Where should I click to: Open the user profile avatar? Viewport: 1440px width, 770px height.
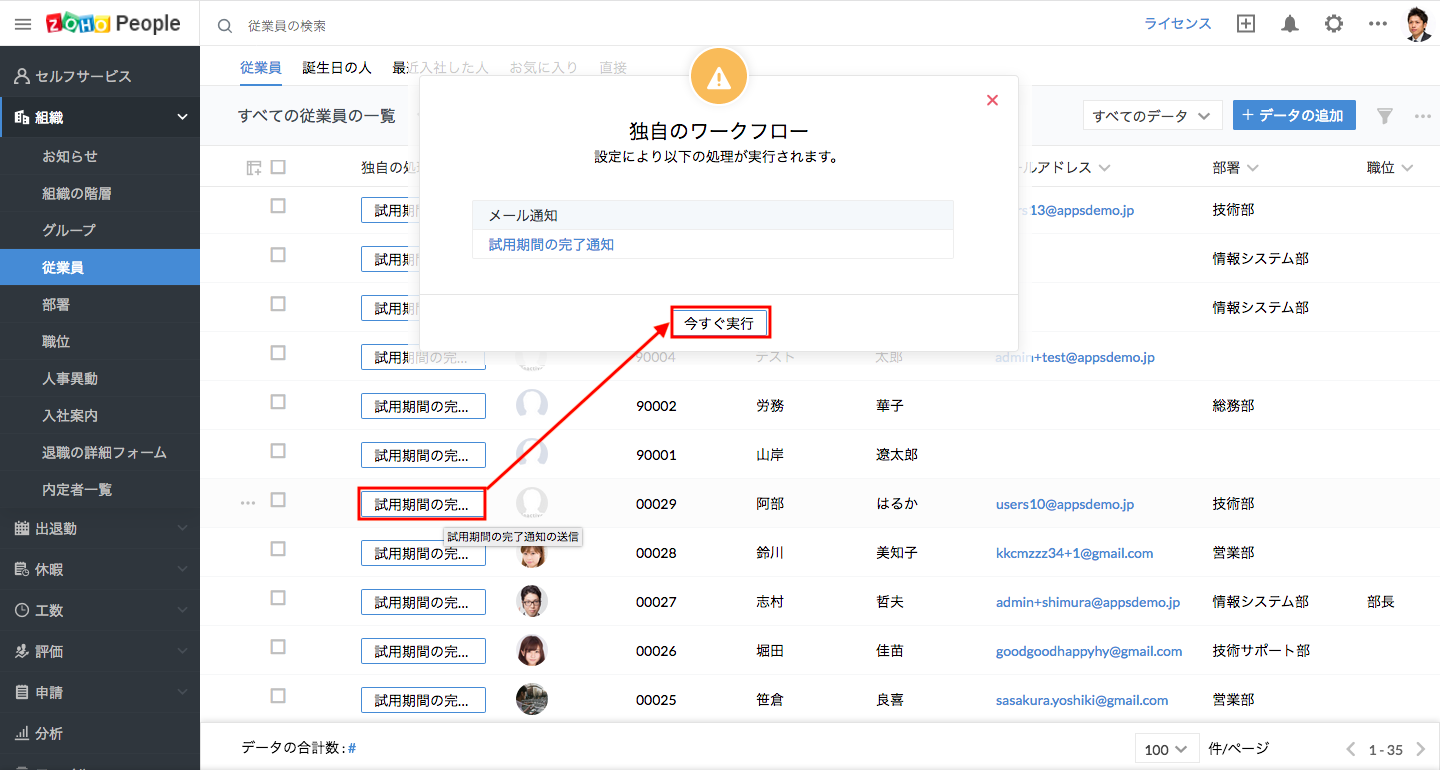point(1418,24)
